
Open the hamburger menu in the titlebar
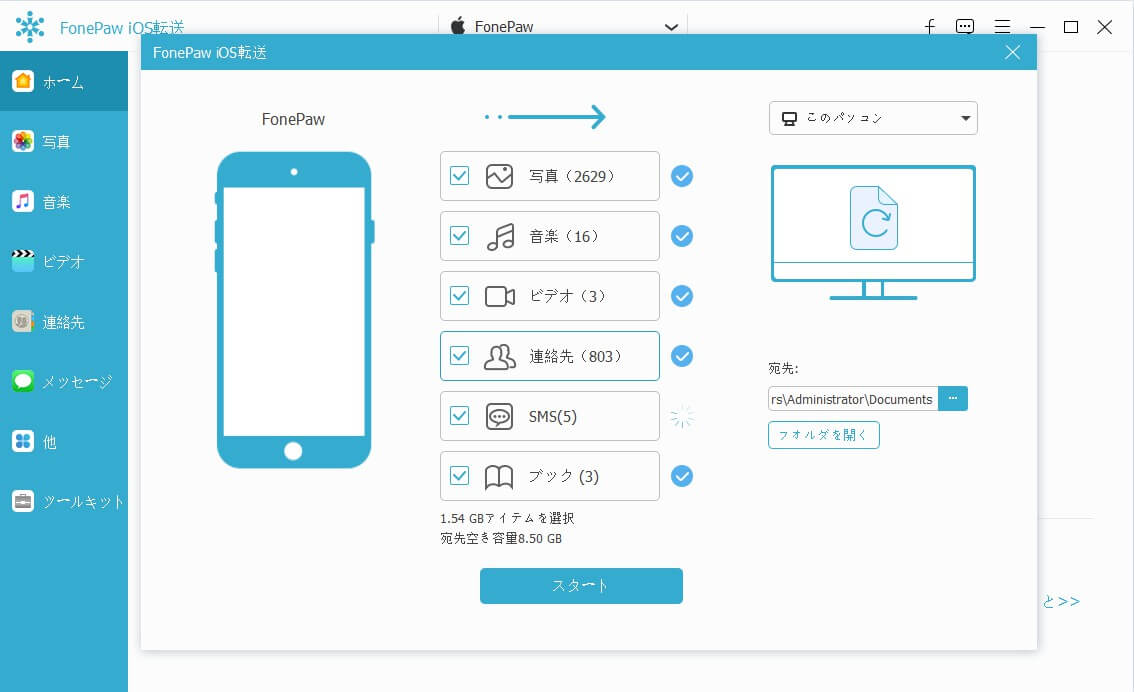pyautogui.click(x=1001, y=26)
